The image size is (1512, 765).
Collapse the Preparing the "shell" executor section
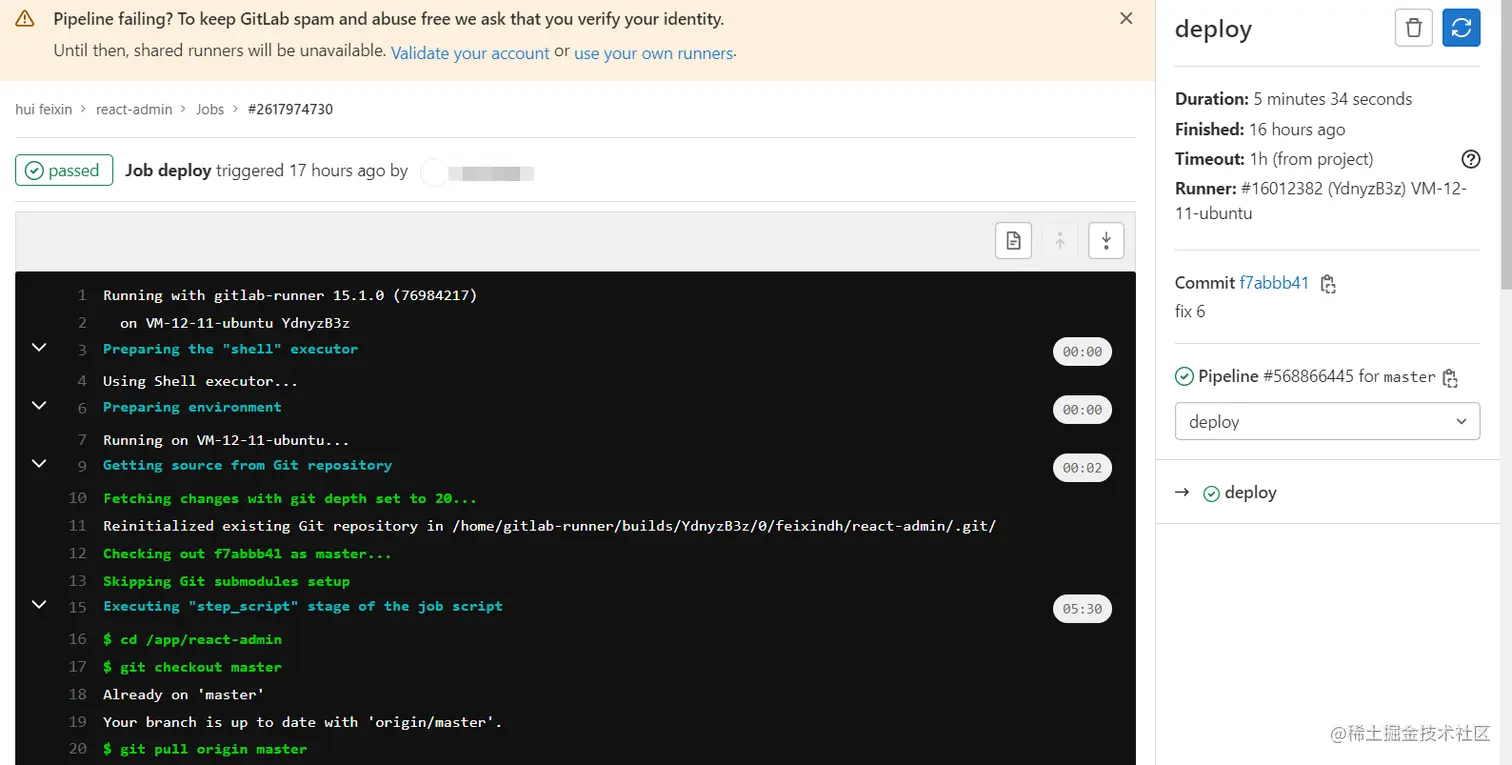click(x=39, y=348)
